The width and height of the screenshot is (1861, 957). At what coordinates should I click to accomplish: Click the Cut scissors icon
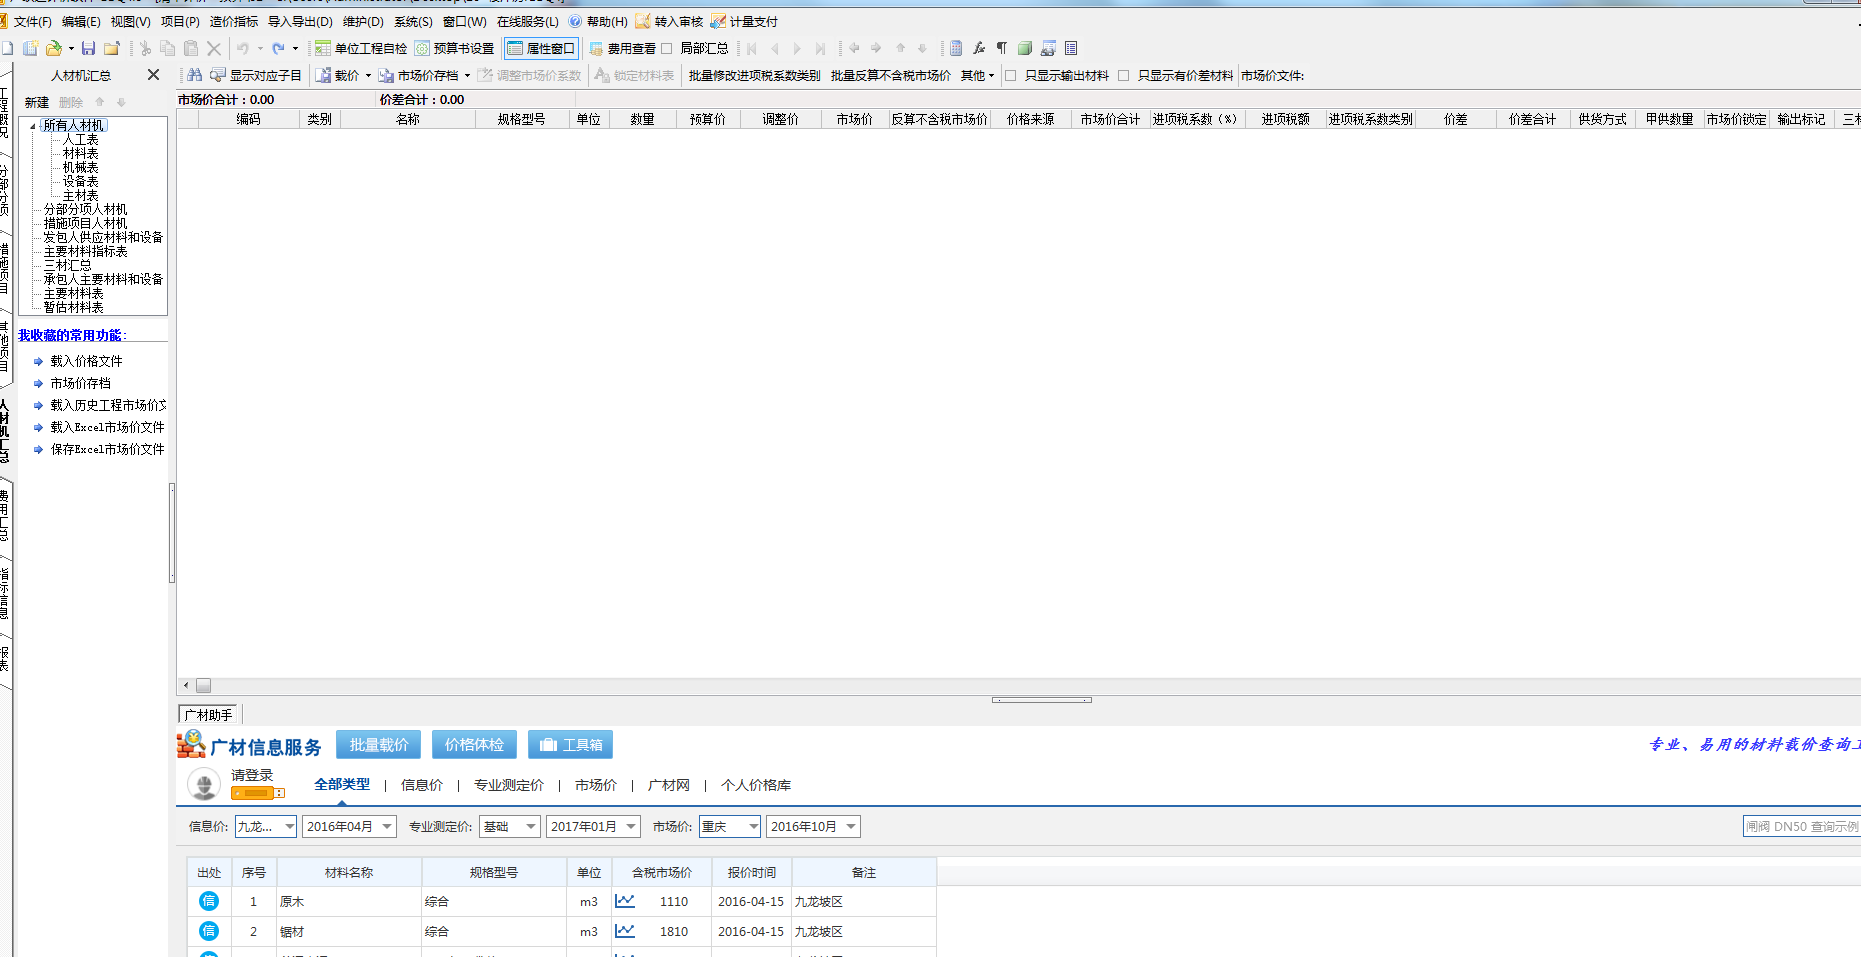[x=145, y=48]
